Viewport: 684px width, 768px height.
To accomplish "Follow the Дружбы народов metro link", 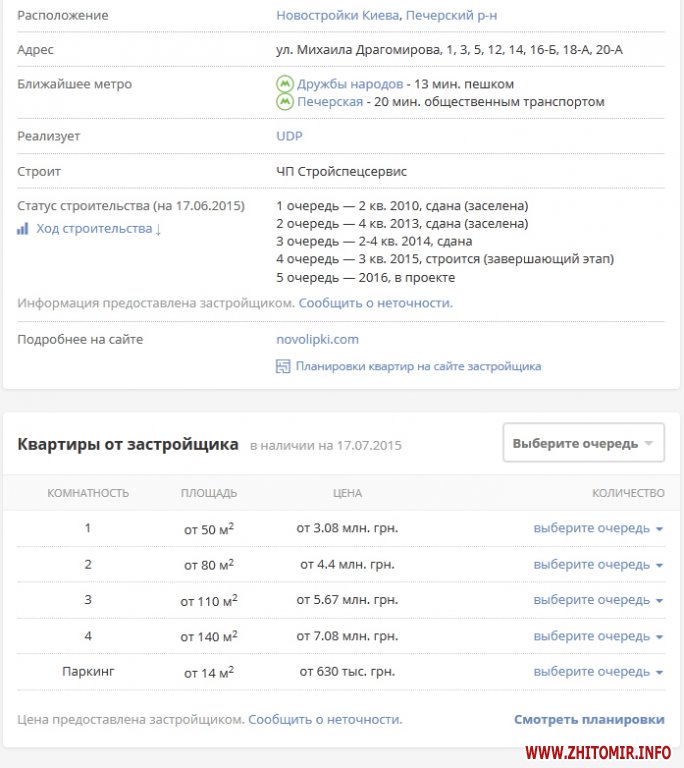I will [x=349, y=84].
